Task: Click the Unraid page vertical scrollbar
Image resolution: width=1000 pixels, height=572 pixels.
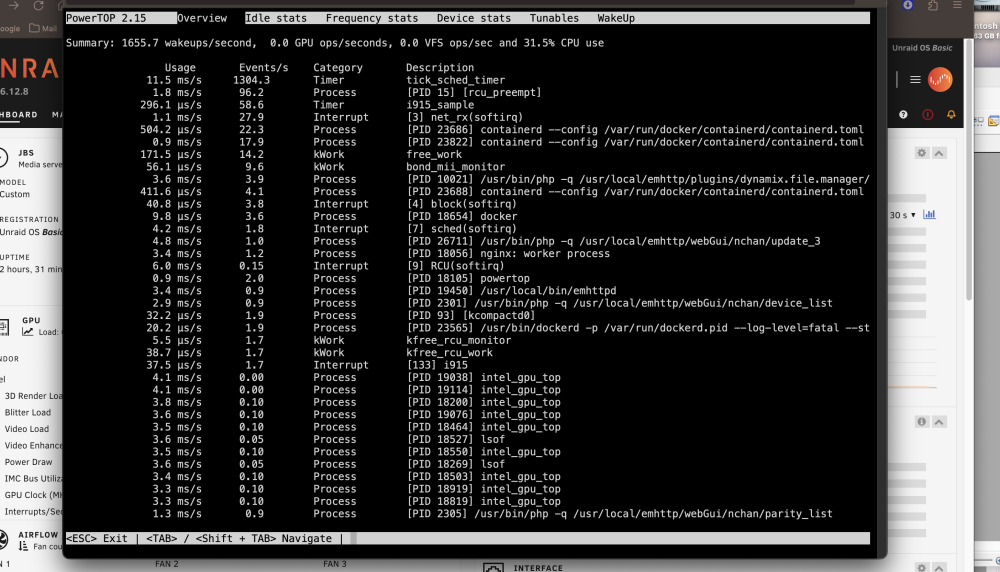Action: click(969, 172)
